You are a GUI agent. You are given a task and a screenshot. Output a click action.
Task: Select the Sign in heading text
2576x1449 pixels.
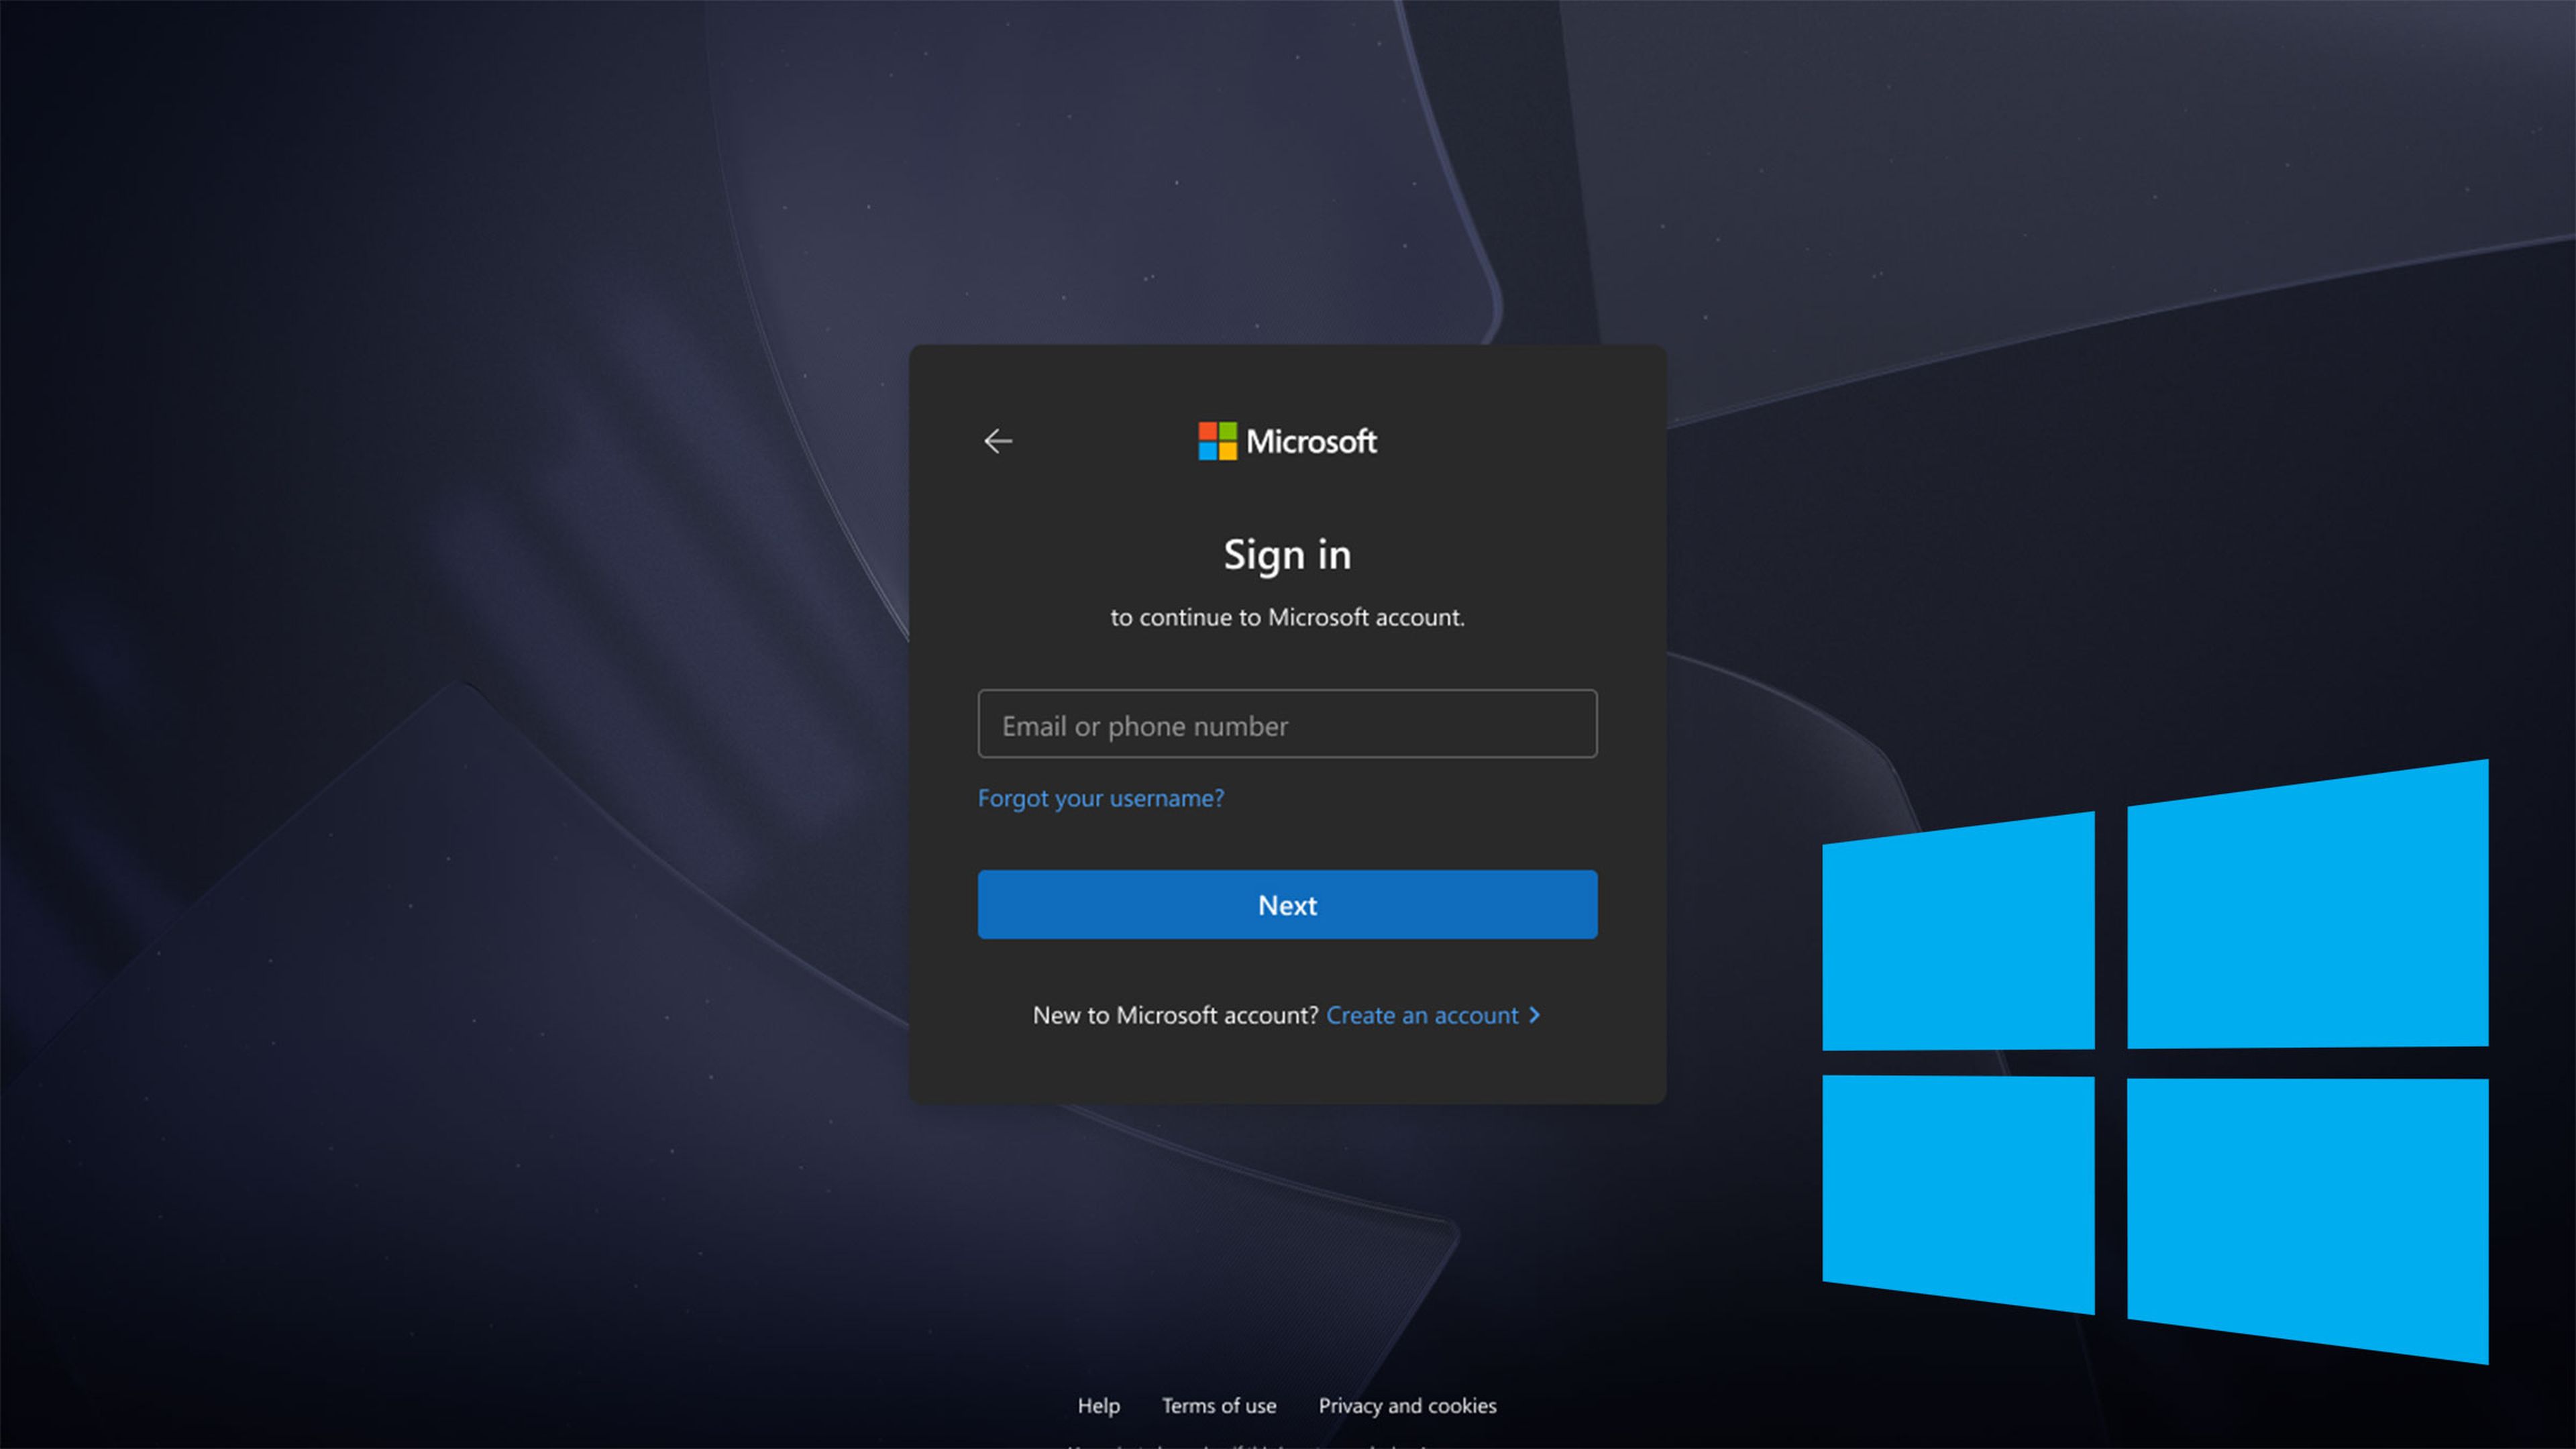coord(1287,554)
